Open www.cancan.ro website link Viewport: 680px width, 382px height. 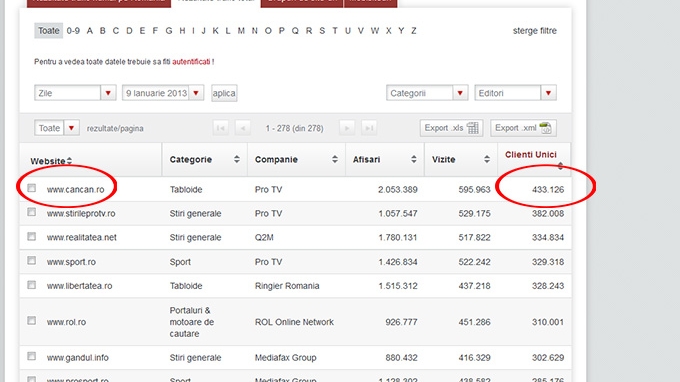click(75, 189)
